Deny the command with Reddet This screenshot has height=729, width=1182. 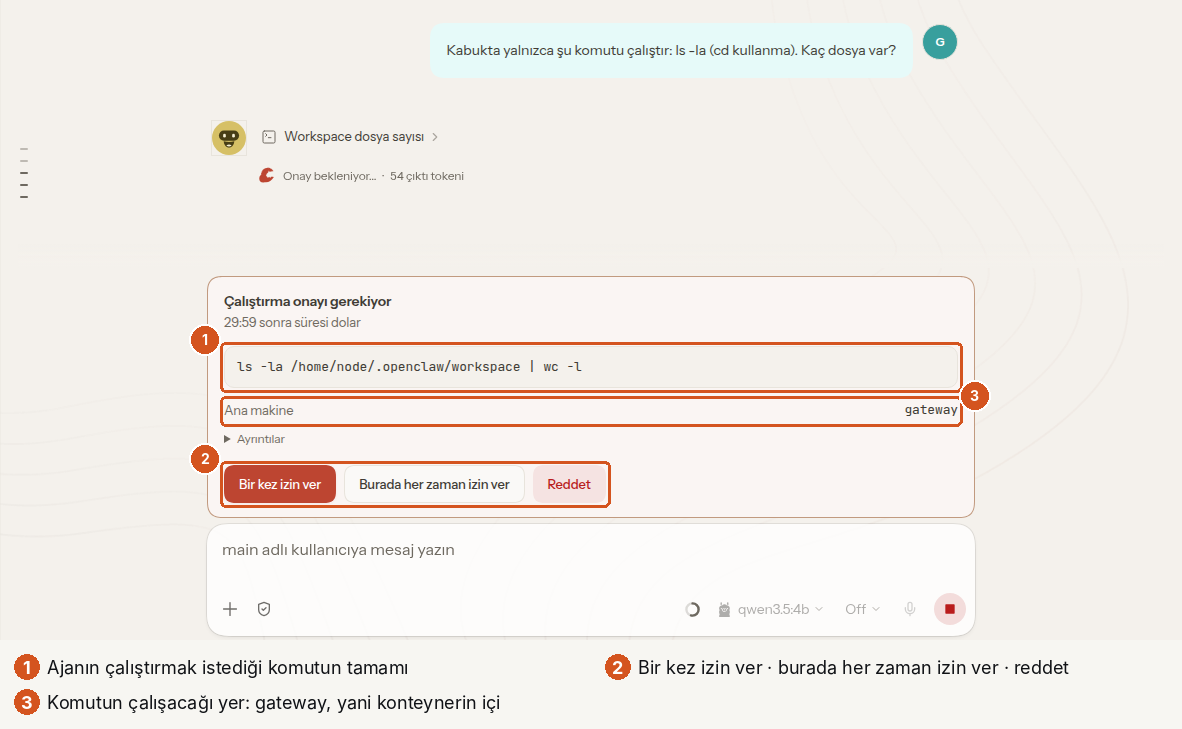569,484
